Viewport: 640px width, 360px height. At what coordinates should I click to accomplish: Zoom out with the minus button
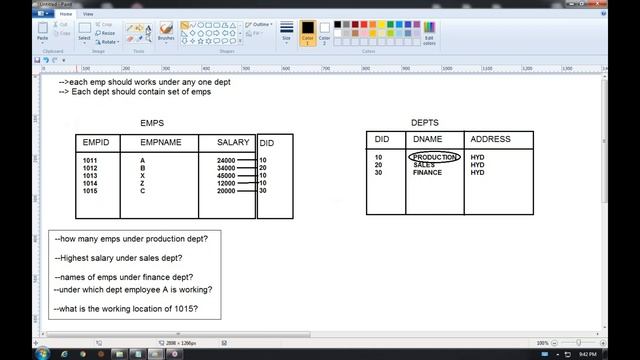554,343
